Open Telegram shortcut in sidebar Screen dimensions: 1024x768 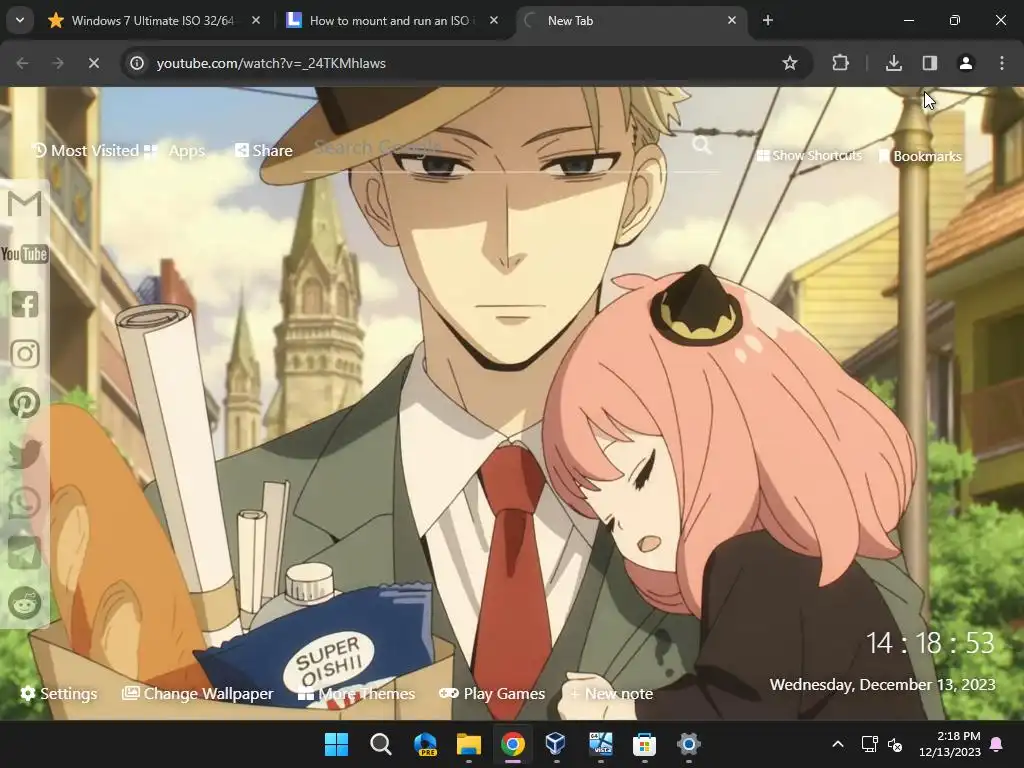coord(25,553)
